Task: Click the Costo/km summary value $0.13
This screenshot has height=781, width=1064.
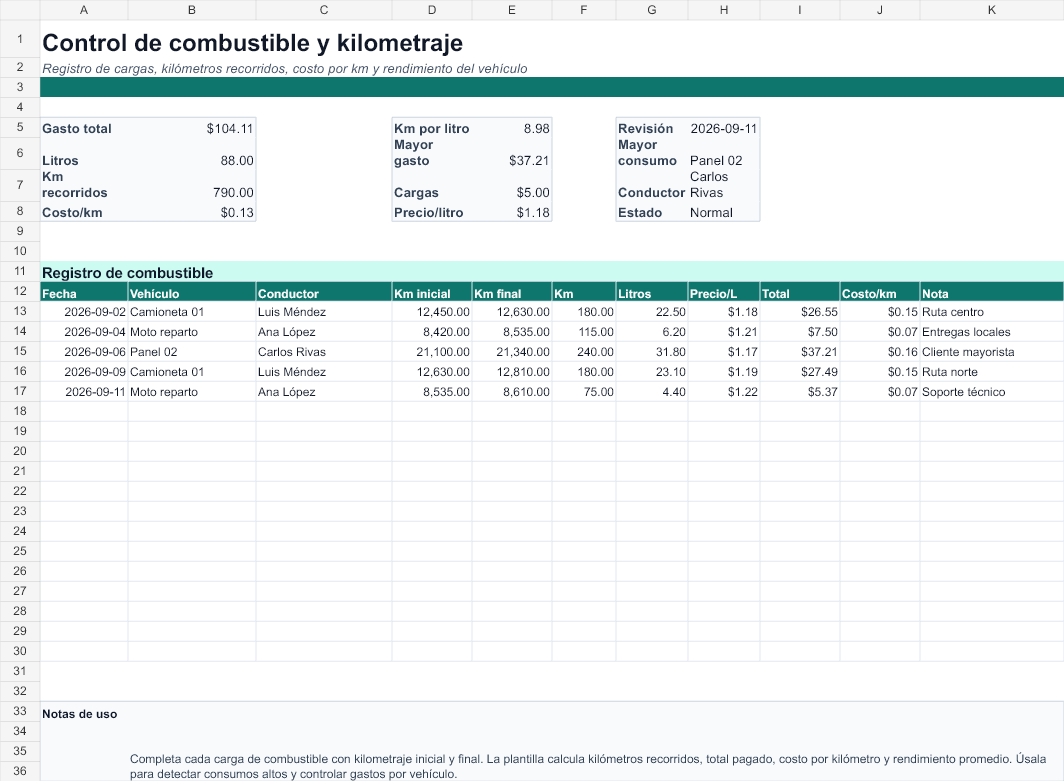Action: (x=237, y=212)
